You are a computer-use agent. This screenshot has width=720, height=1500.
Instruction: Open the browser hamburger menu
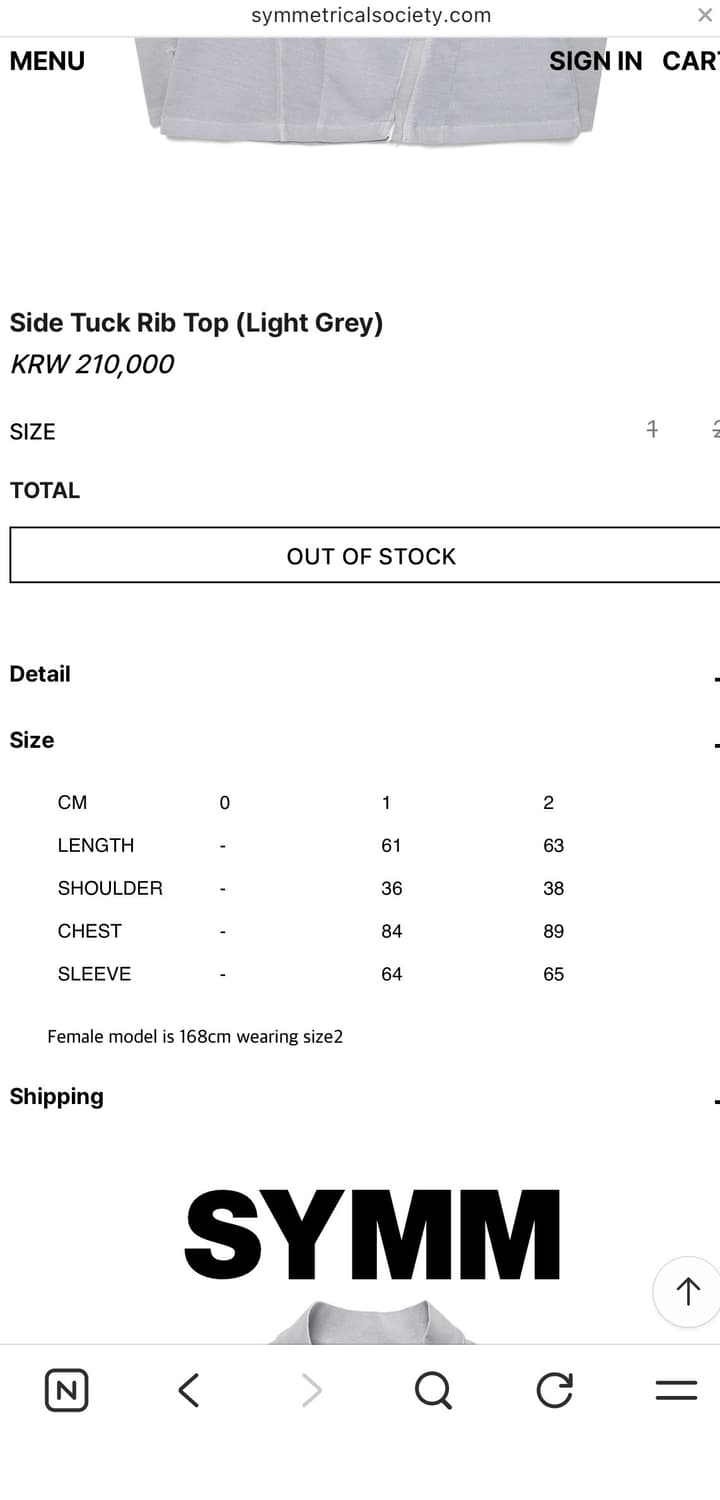676,1389
